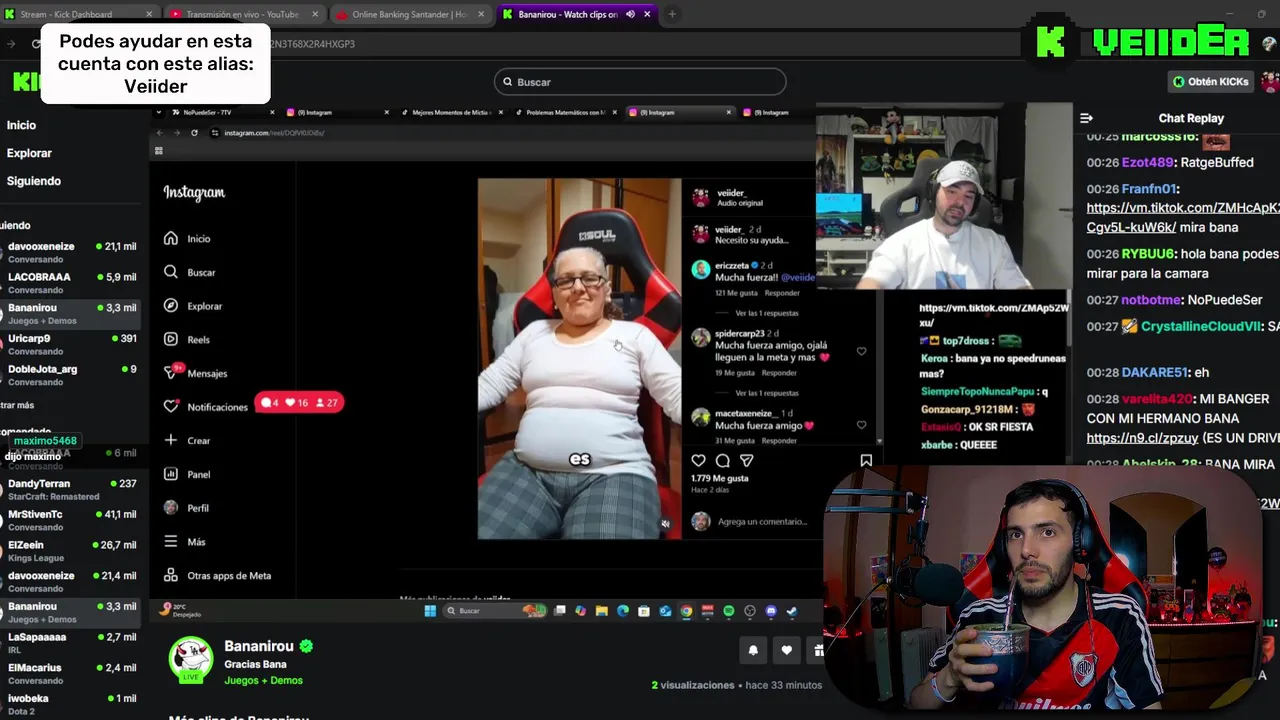Open the Juegos + Demos category link

pos(263,680)
